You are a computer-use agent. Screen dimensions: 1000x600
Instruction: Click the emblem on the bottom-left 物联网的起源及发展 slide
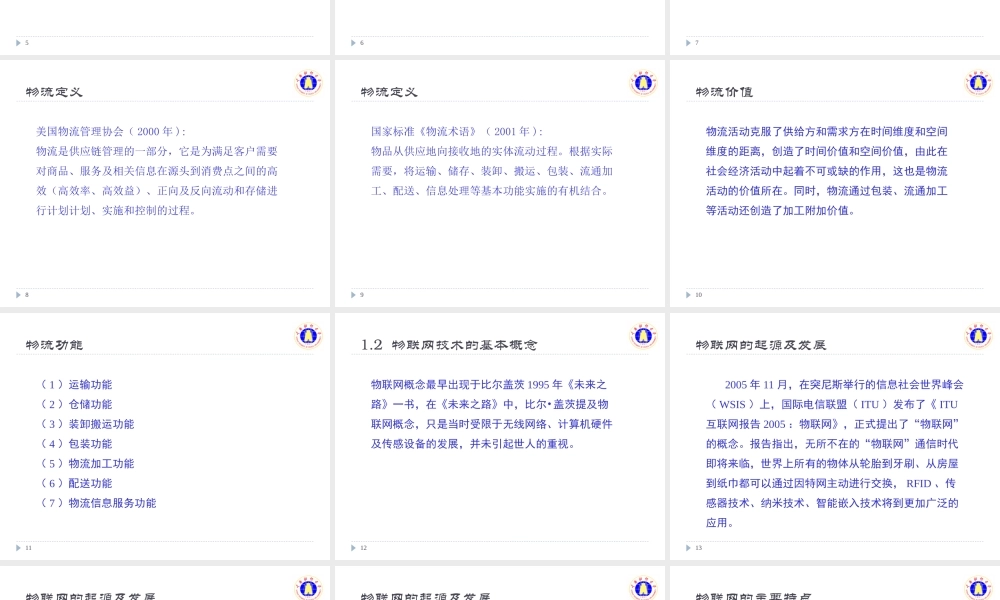pyautogui.click(x=309, y=588)
